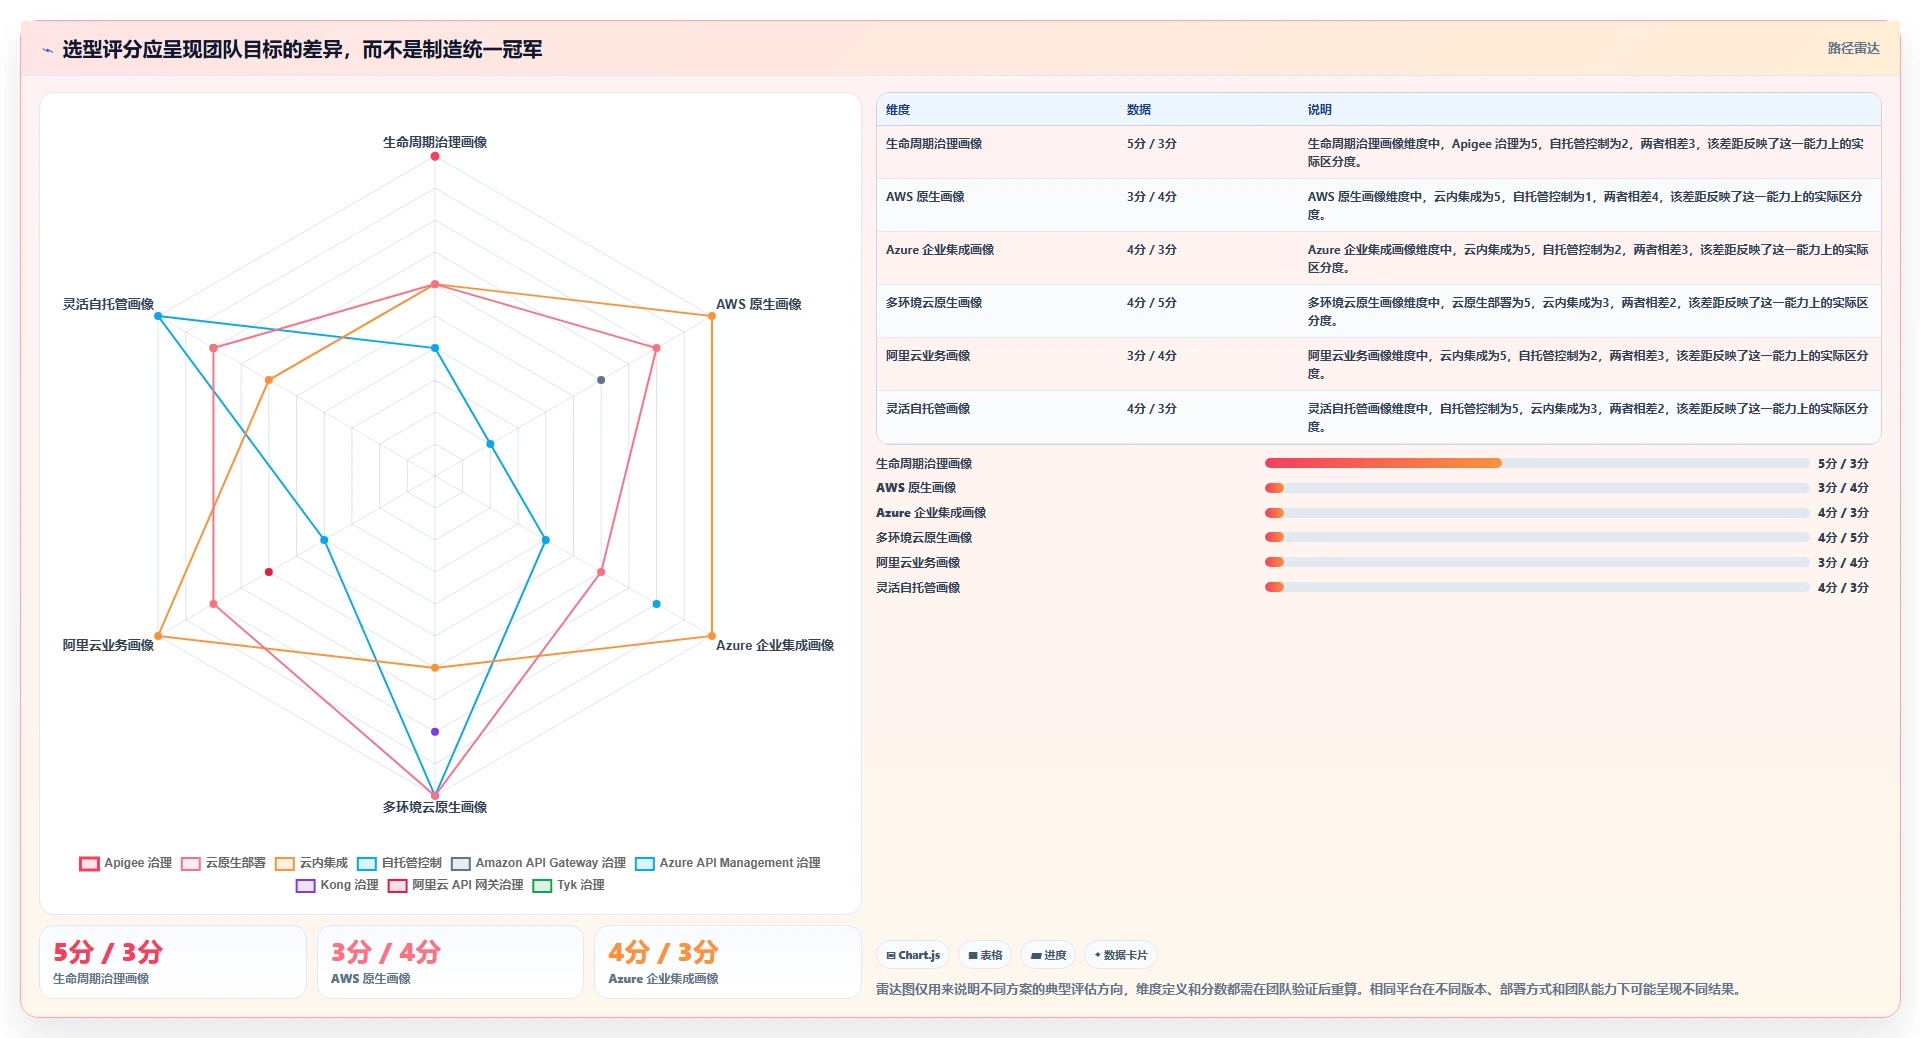Click the description text for the 灵活自托管画像 row
1921x1038 pixels.
(x=1588, y=418)
